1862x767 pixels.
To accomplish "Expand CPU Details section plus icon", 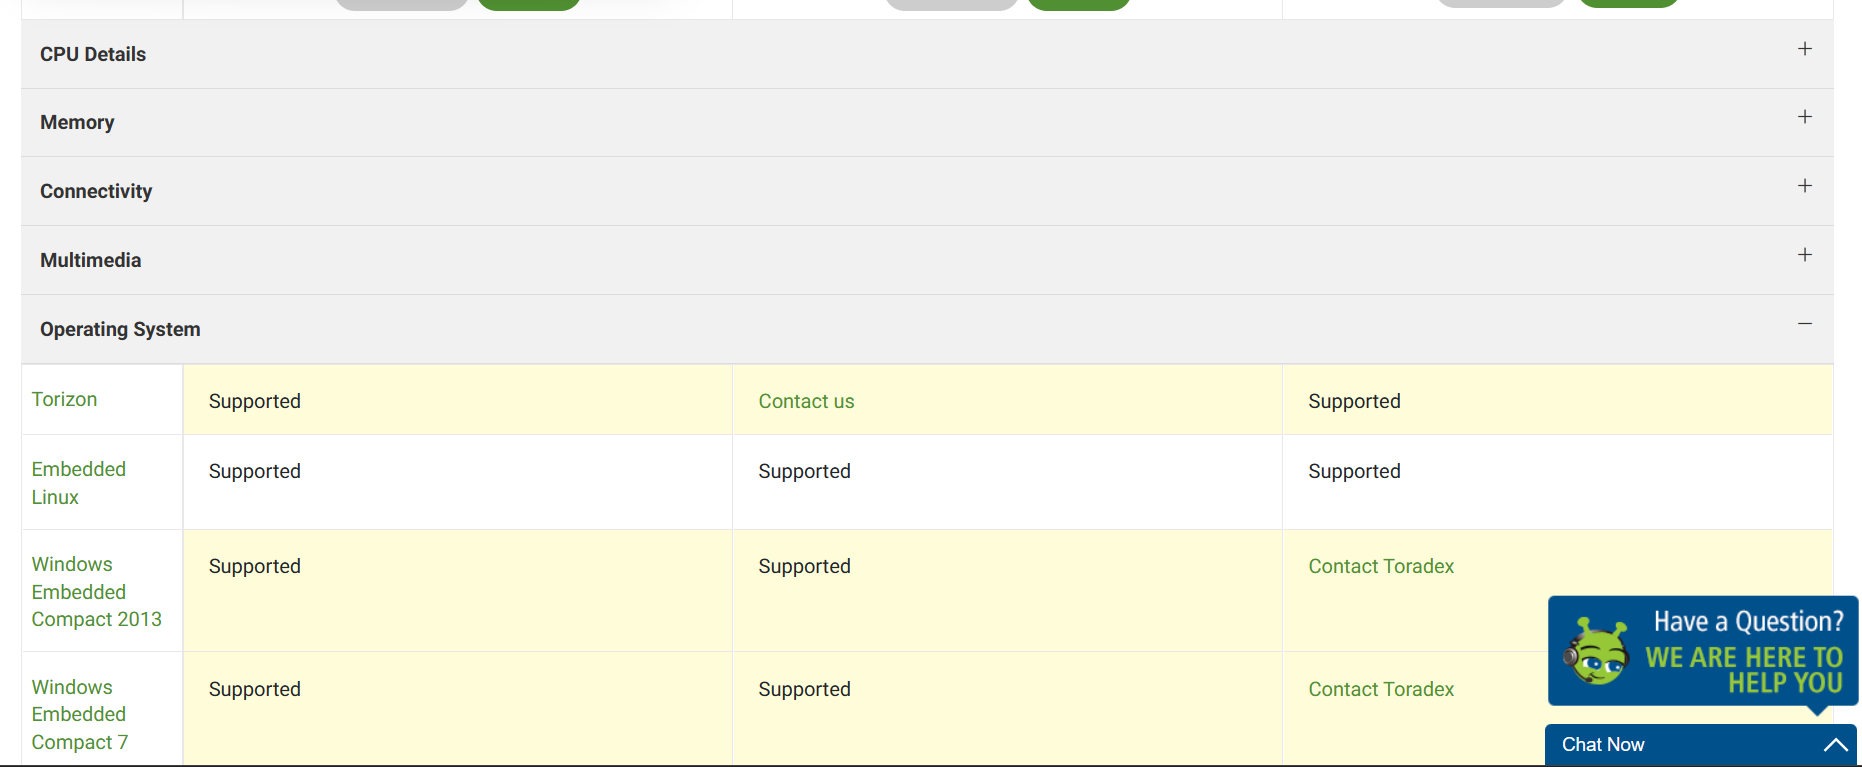I will tap(1804, 49).
